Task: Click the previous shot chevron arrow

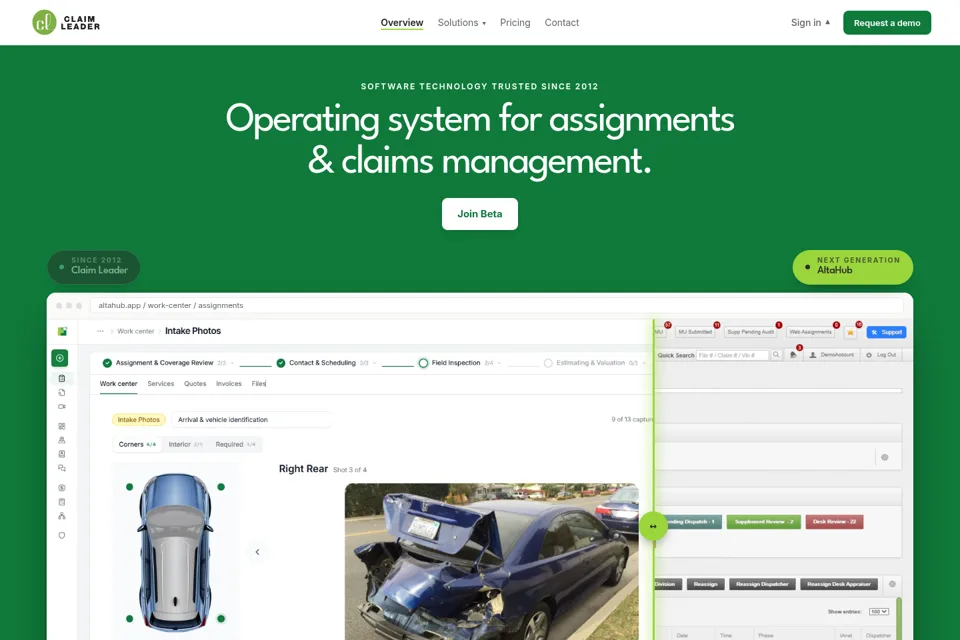Action: click(x=257, y=552)
